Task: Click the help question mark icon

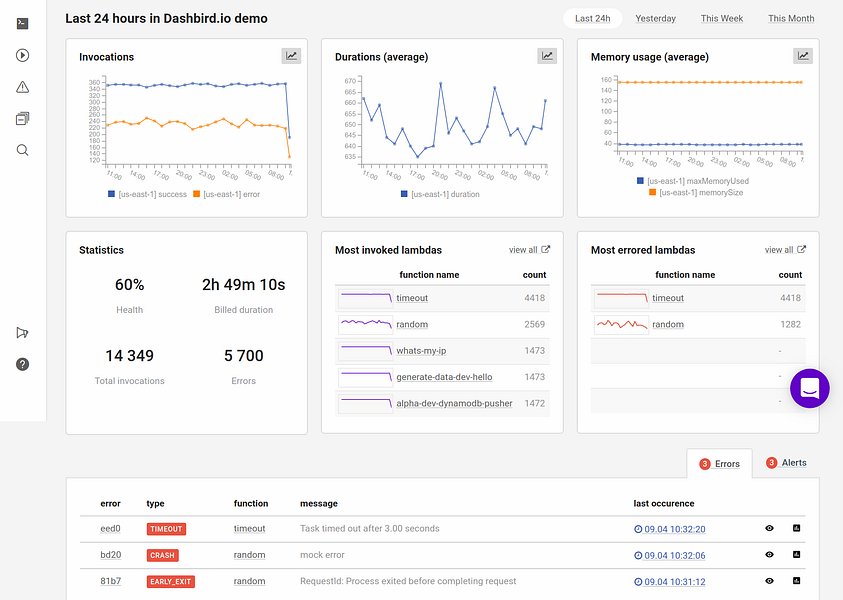Action: coord(23,364)
